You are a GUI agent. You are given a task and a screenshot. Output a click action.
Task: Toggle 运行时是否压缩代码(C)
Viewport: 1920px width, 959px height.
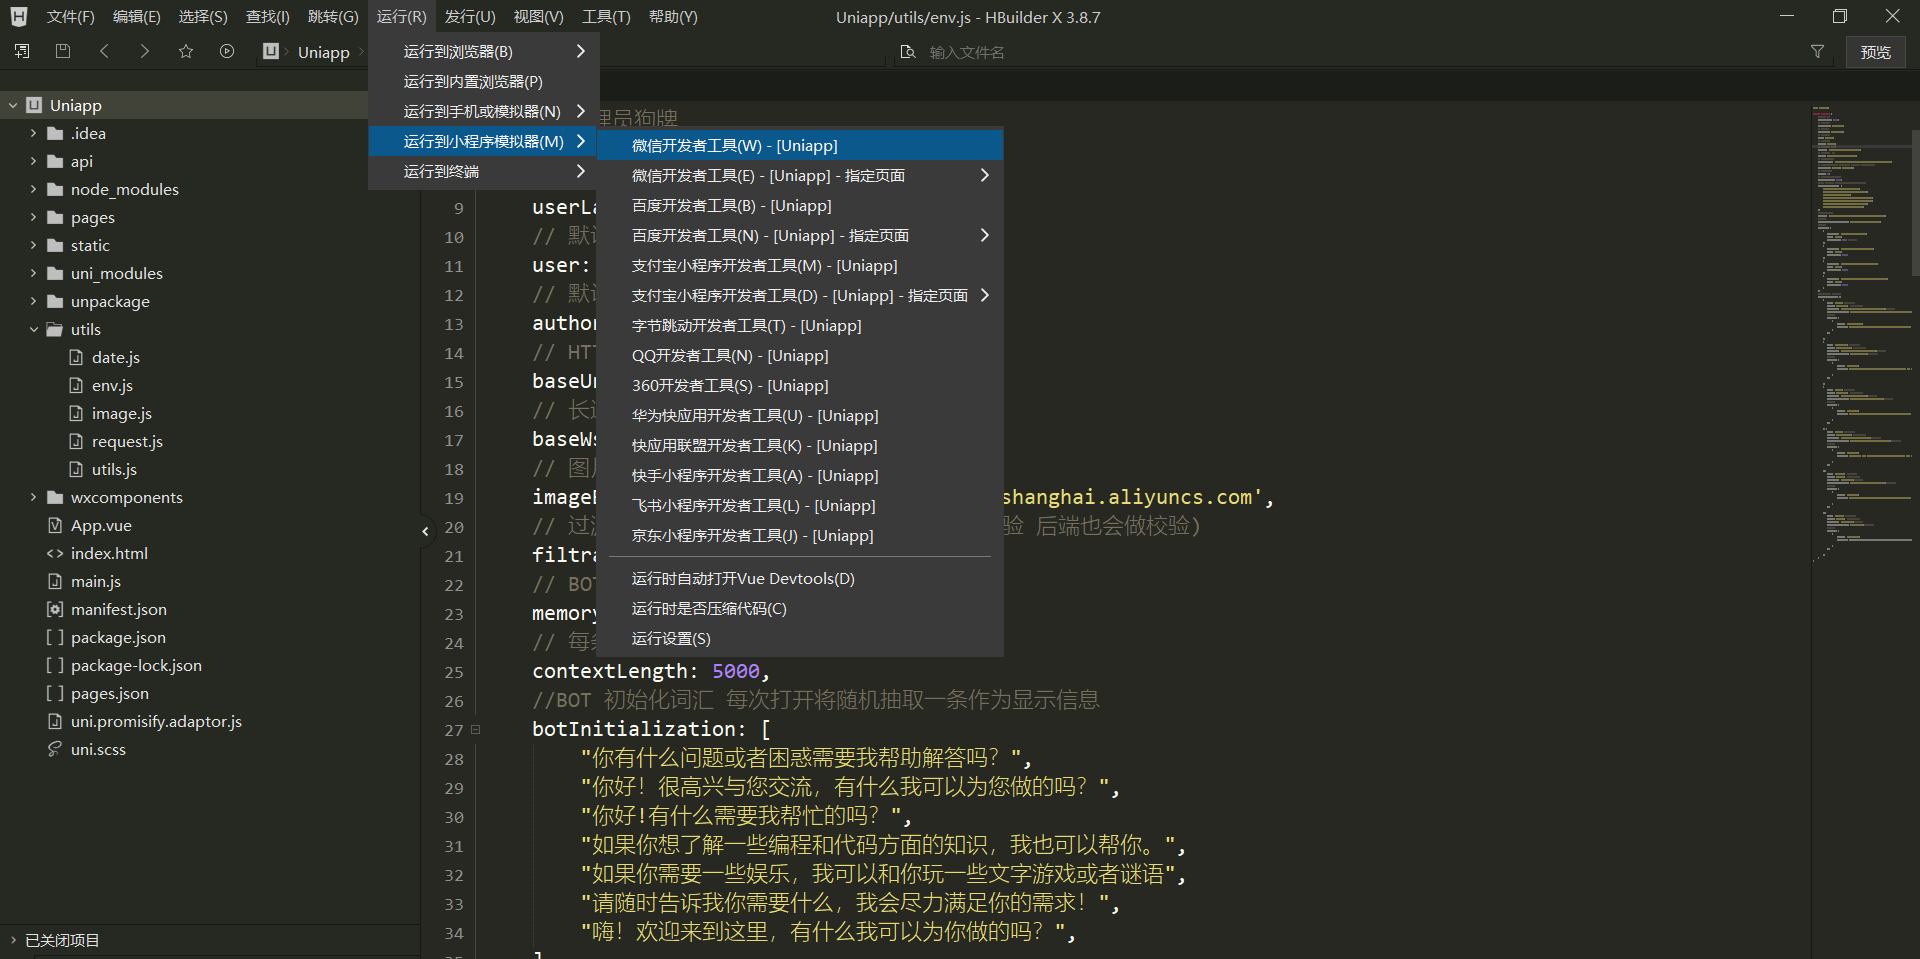coord(800,608)
